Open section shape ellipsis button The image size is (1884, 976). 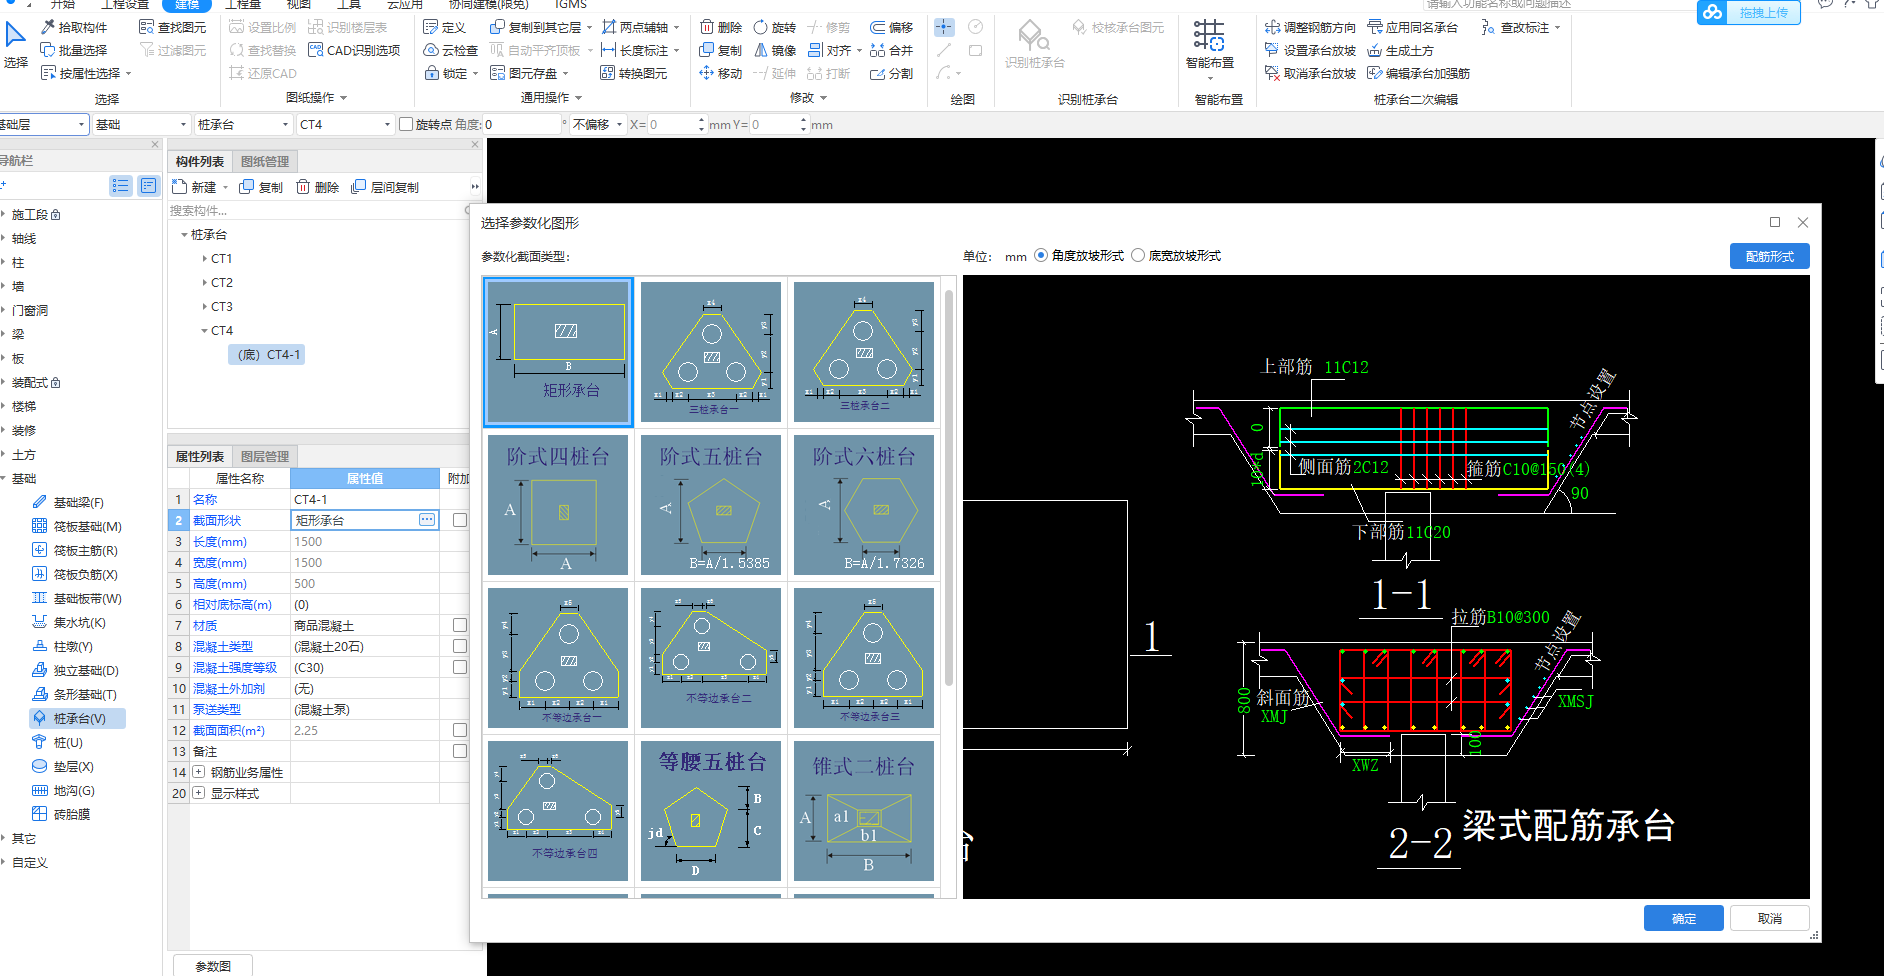point(427,520)
